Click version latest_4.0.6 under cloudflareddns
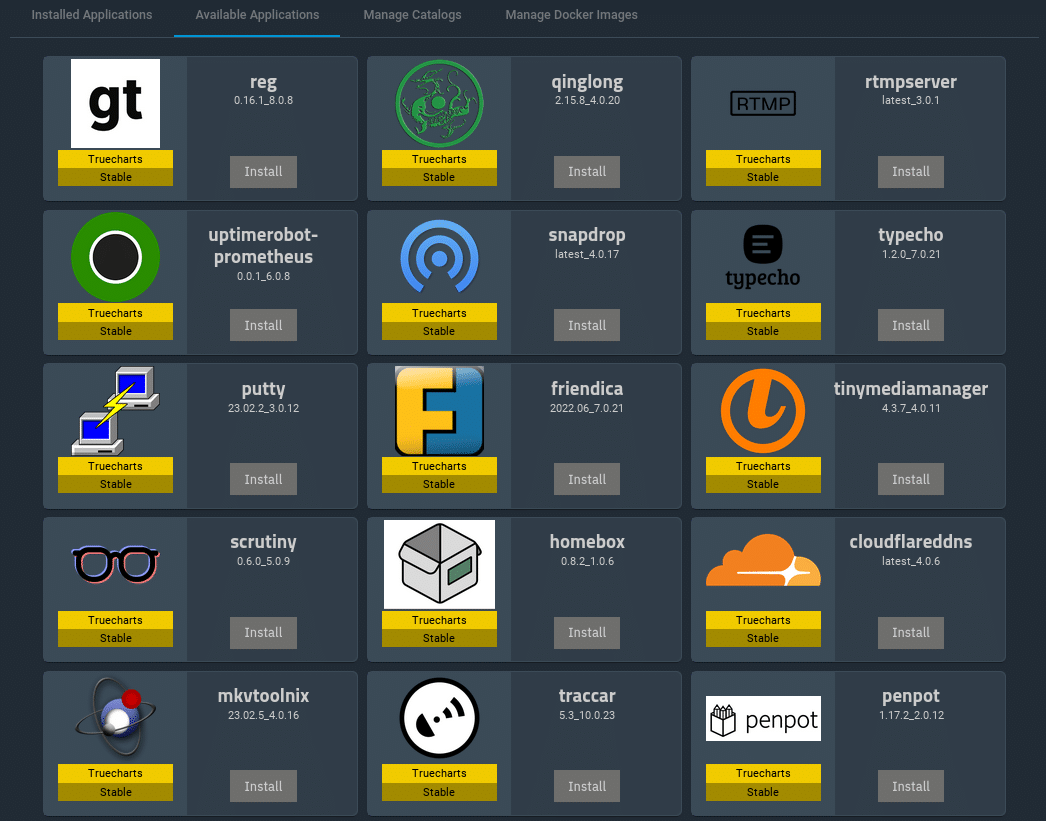 point(911,561)
